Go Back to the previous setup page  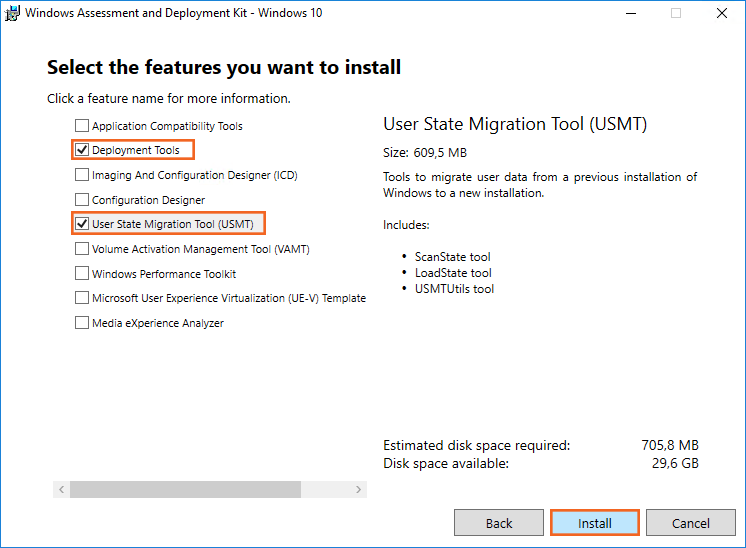point(499,523)
